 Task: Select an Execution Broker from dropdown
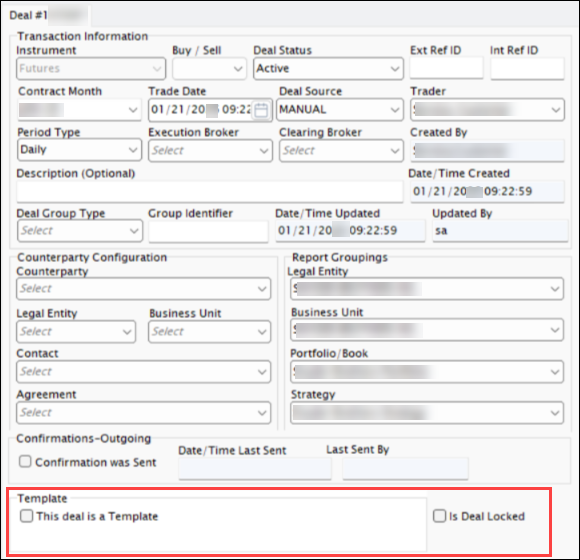(210, 151)
